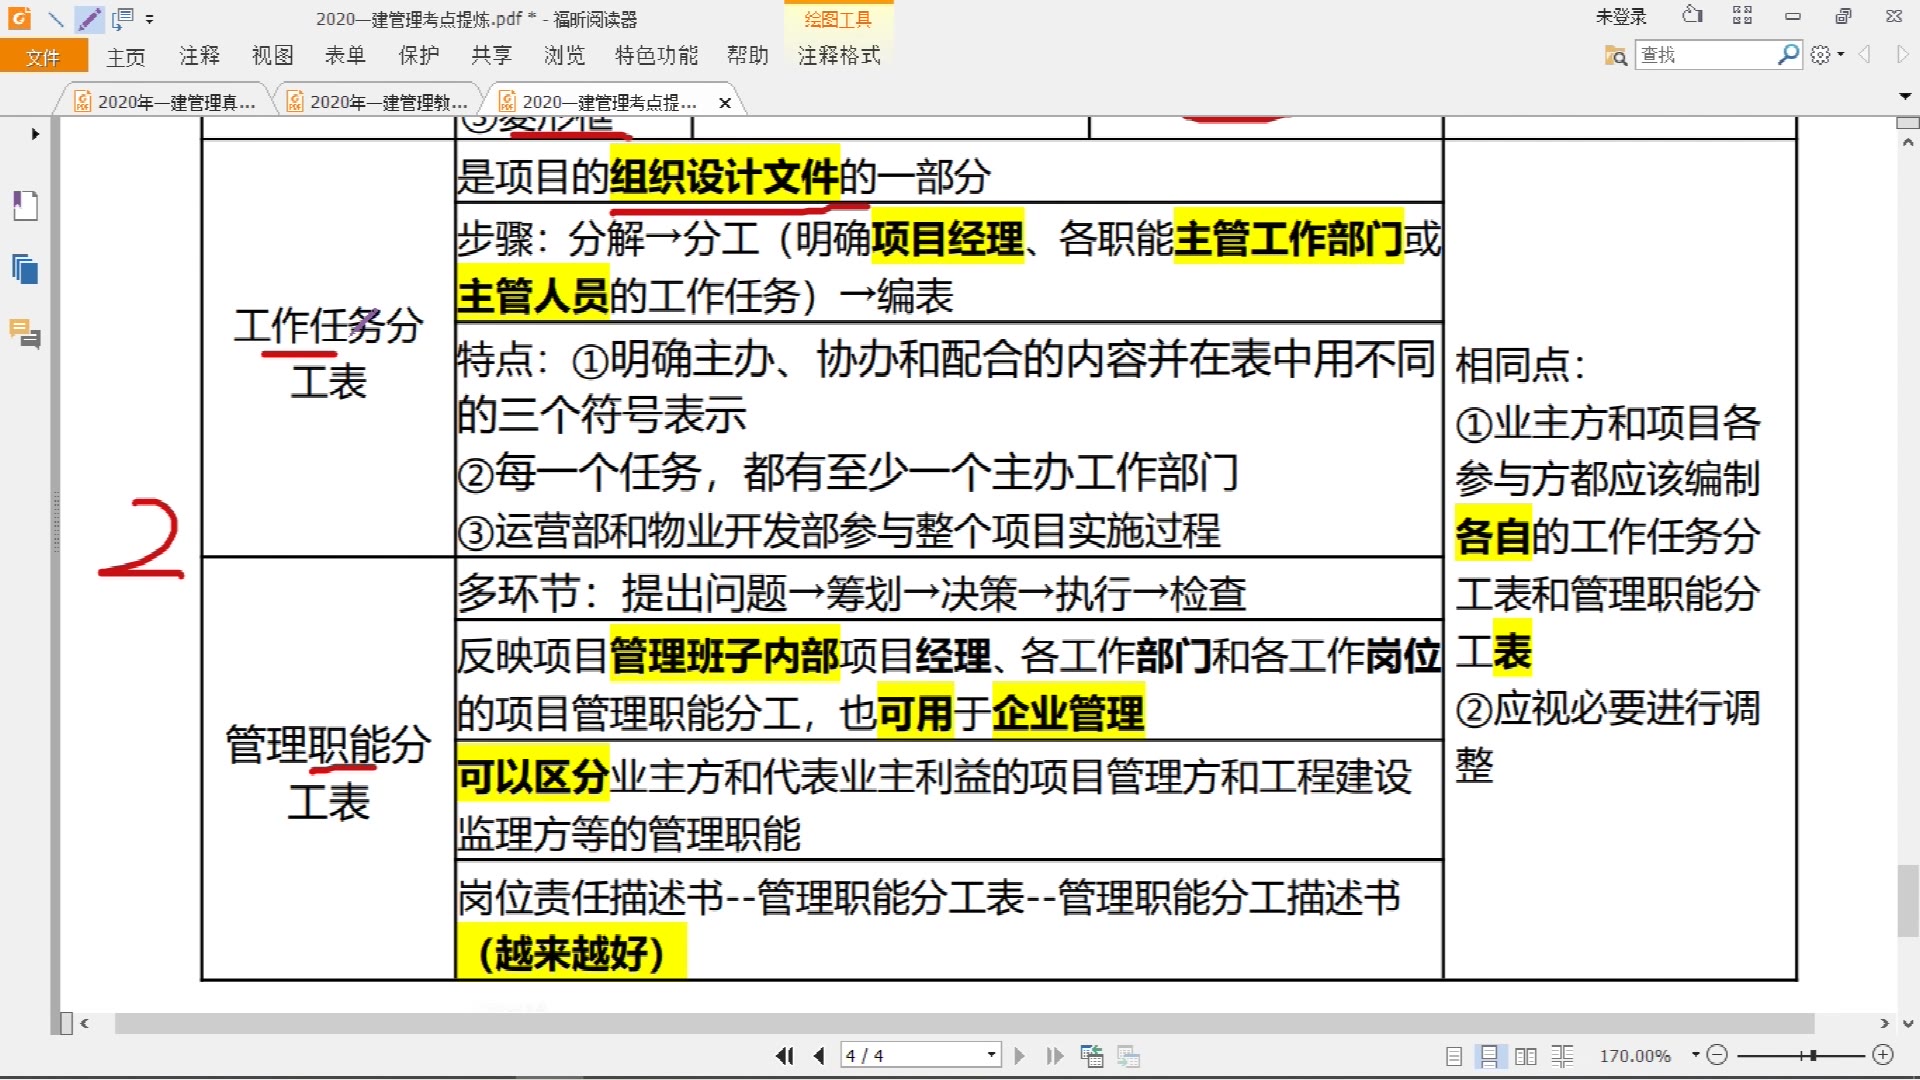This screenshot has height=1080, width=1920.
Task: Click the vertical scrollbar down arrow
Action: click(x=1908, y=1024)
